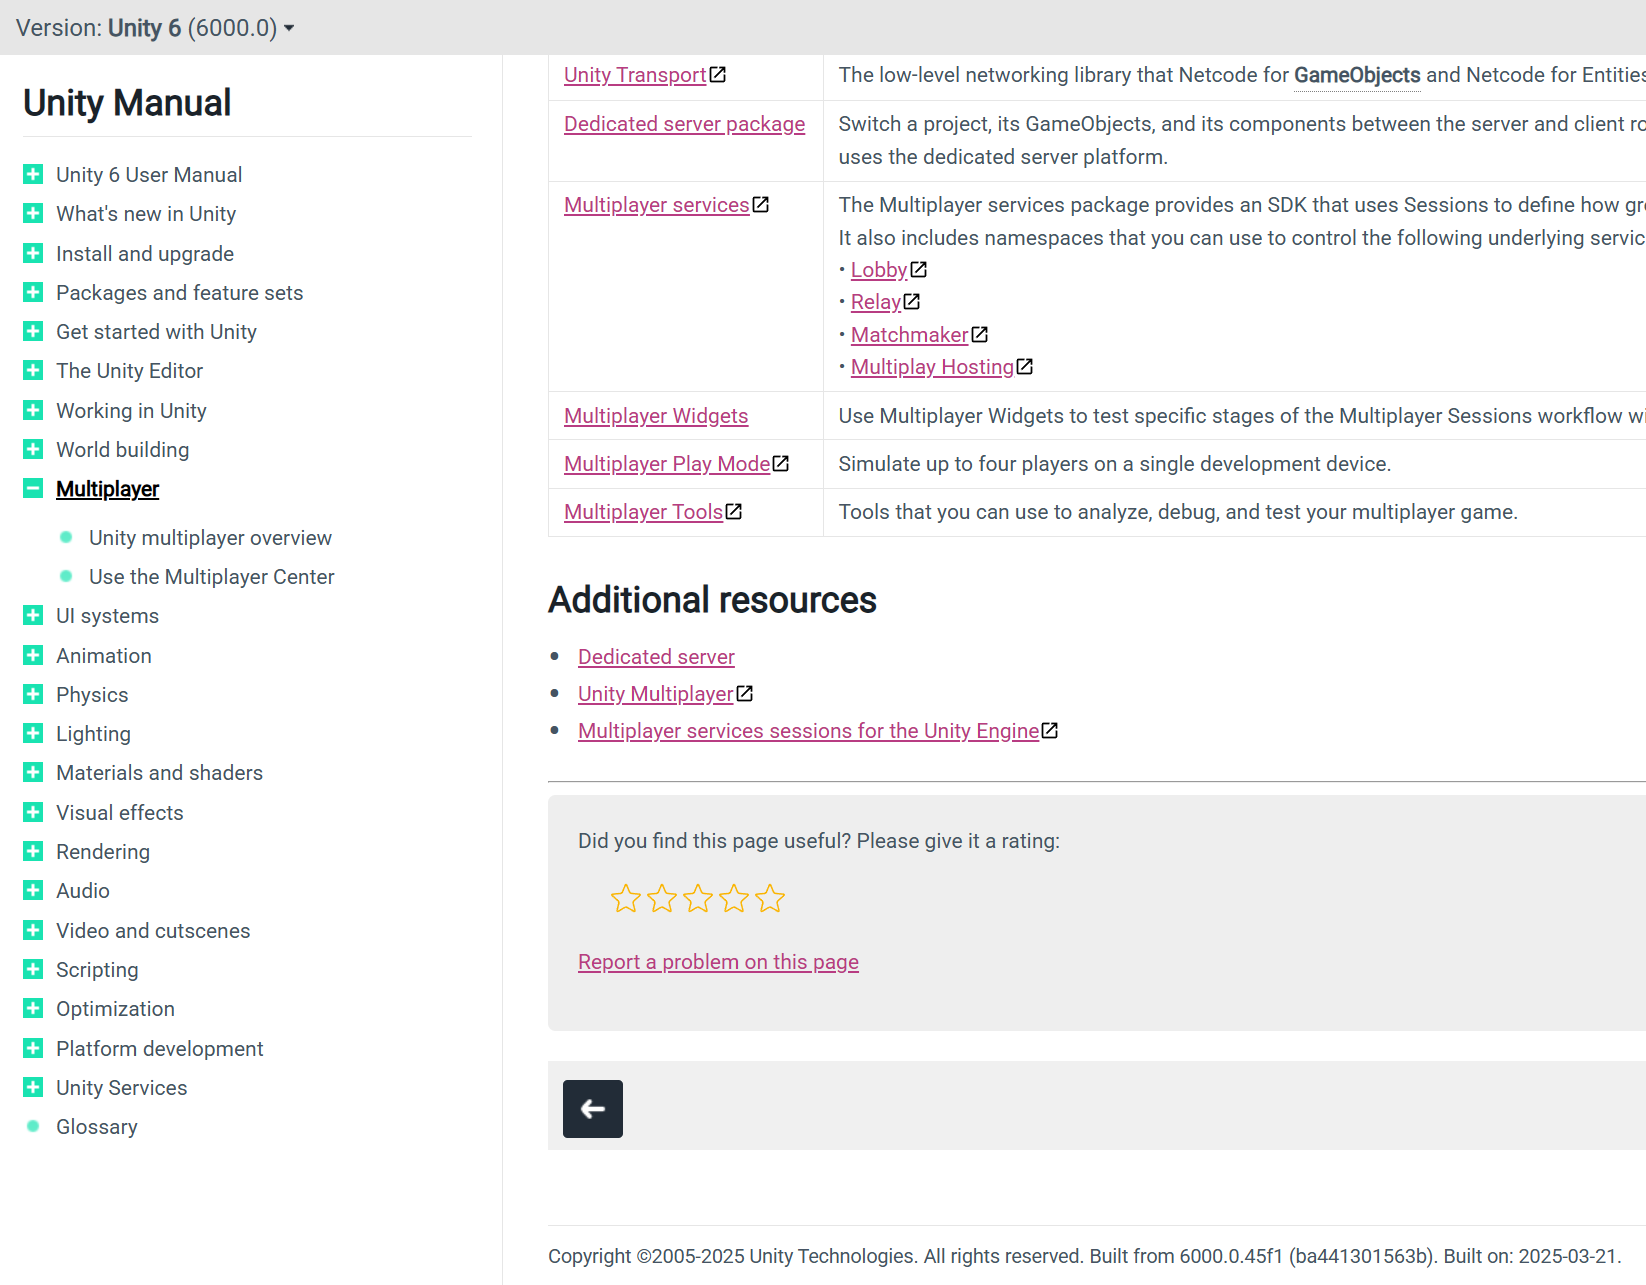This screenshot has height=1285, width=1646.
Task: Collapse the Multiplayer section minus icon
Action: tap(33, 488)
